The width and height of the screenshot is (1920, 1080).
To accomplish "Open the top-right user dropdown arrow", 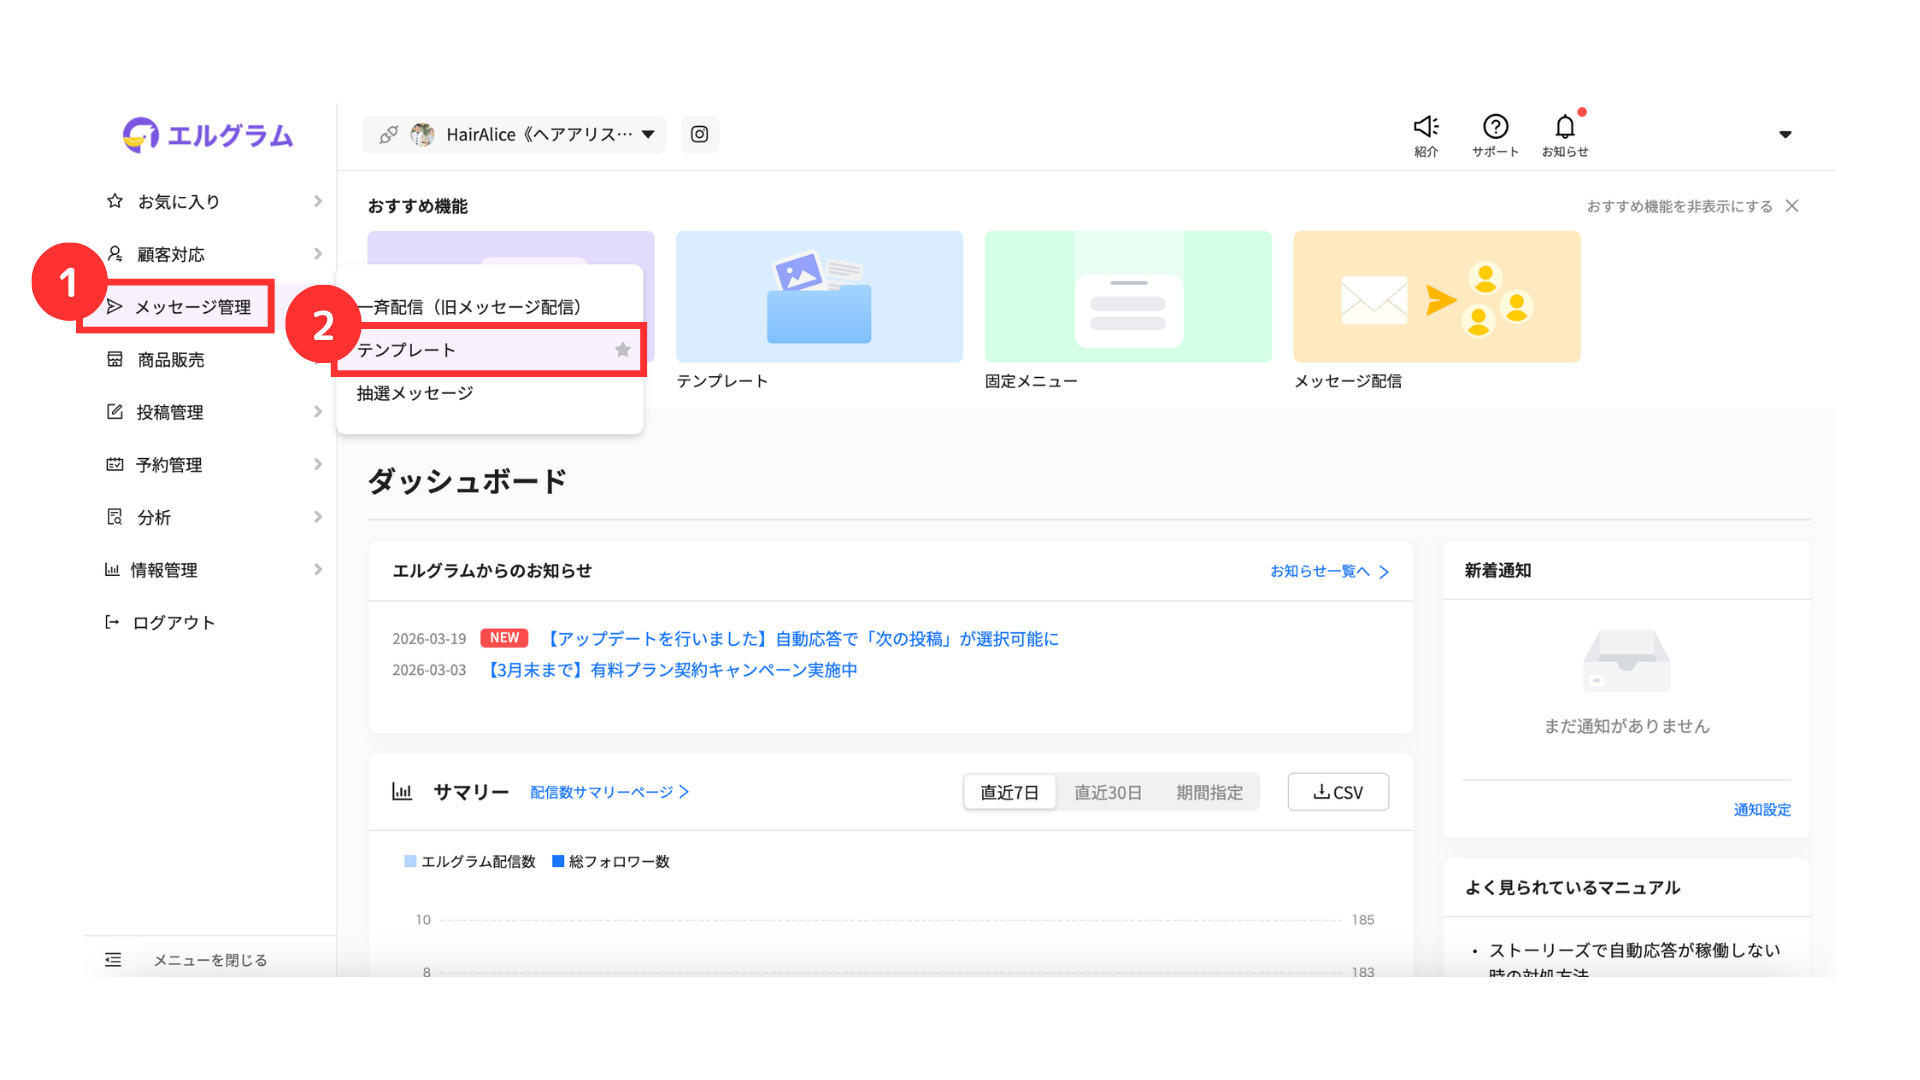I will 1785,134.
